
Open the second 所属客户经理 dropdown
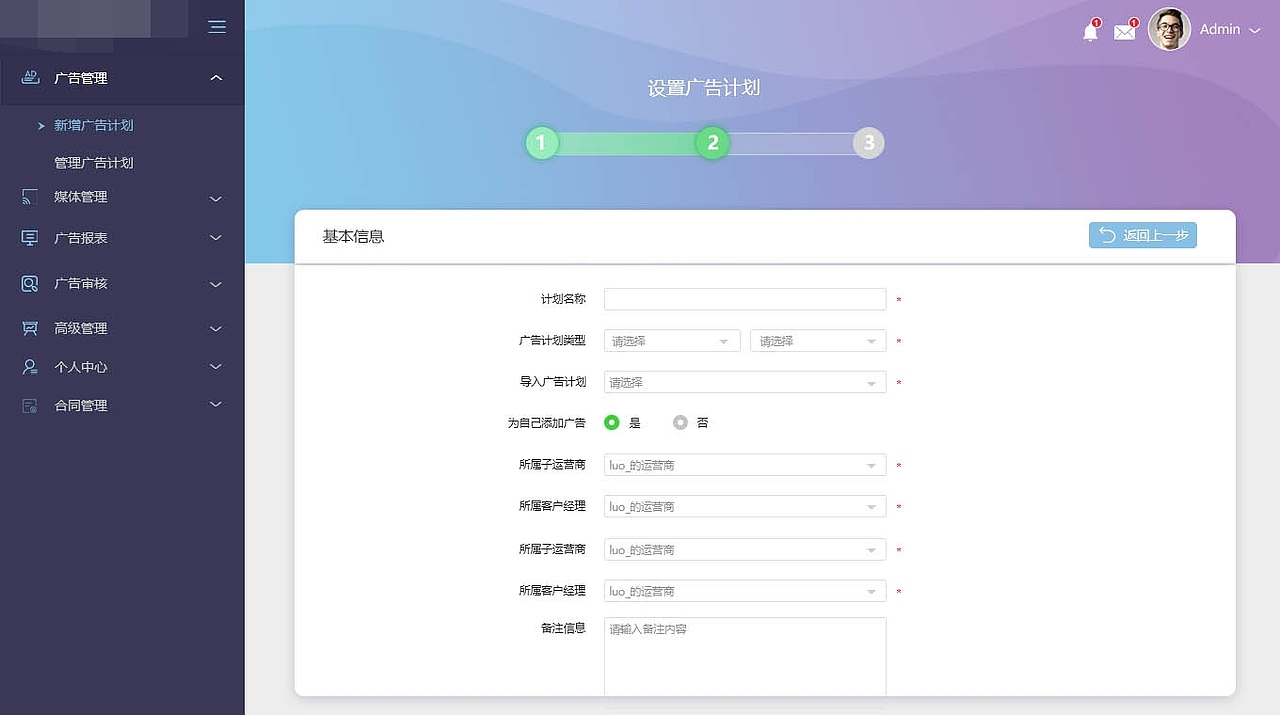pos(745,591)
